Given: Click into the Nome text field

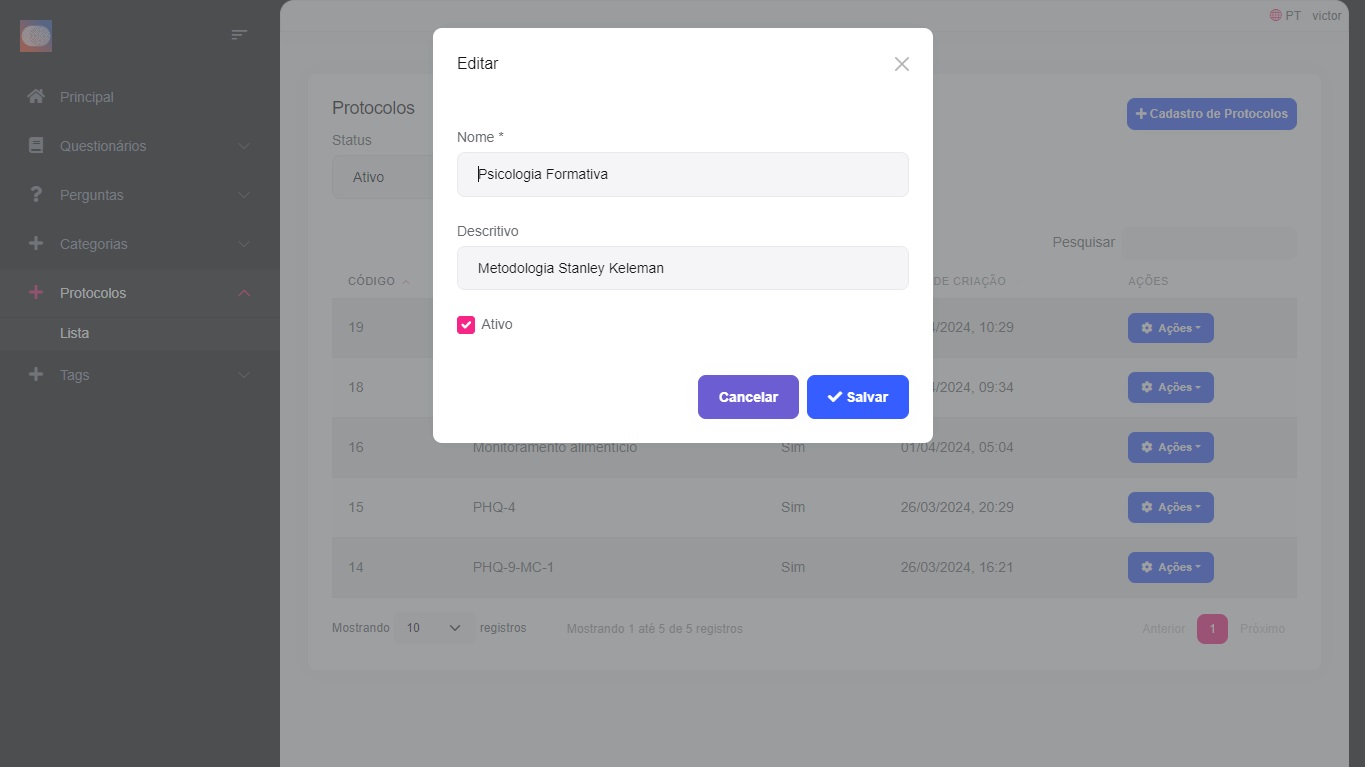Looking at the screenshot, I should 682,175.
